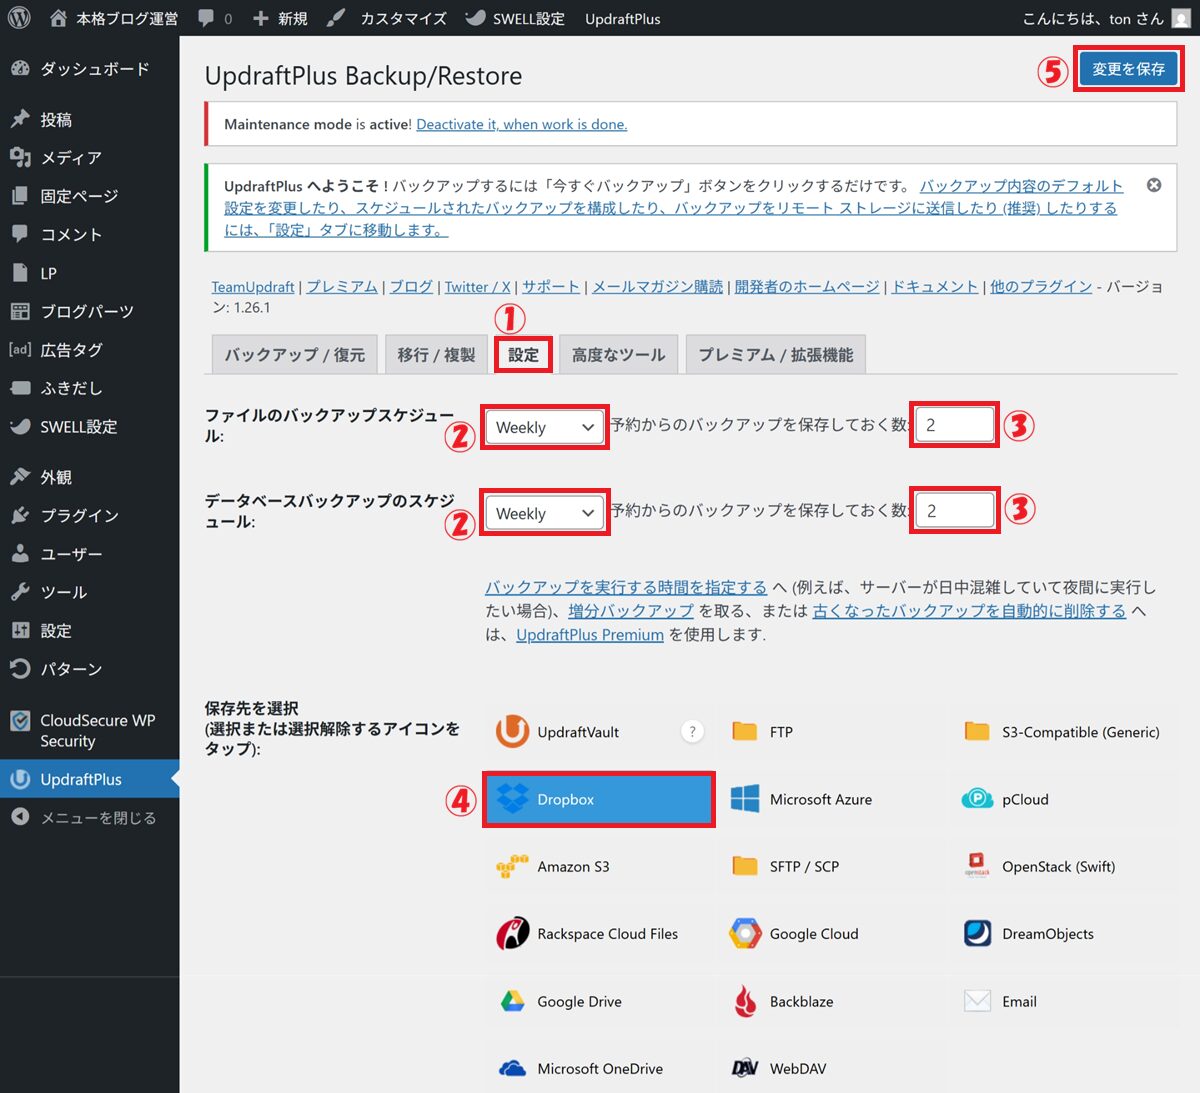Open the 新規 menu in the admin bar
The width and height of the screenshot is (1200, 1093).
tap(281, 18)
